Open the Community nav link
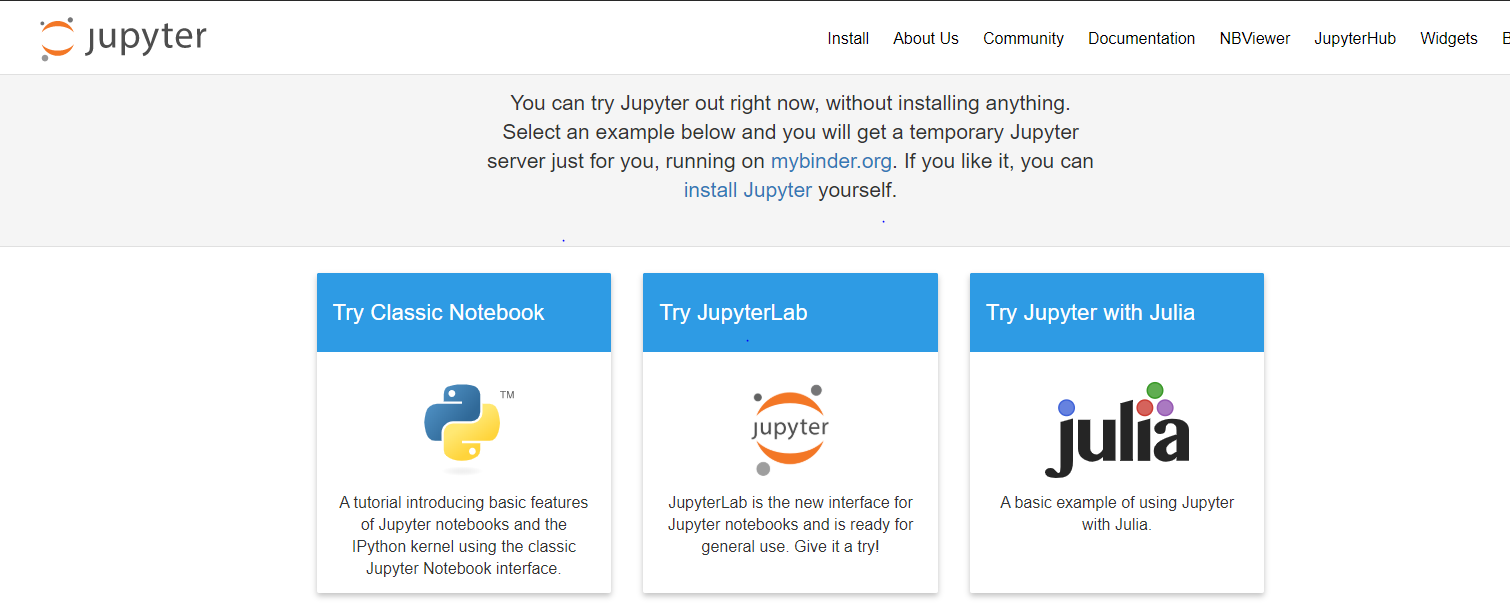Image resolution: width=1510 pixels, height=614 pixels. pos(1023,38)
